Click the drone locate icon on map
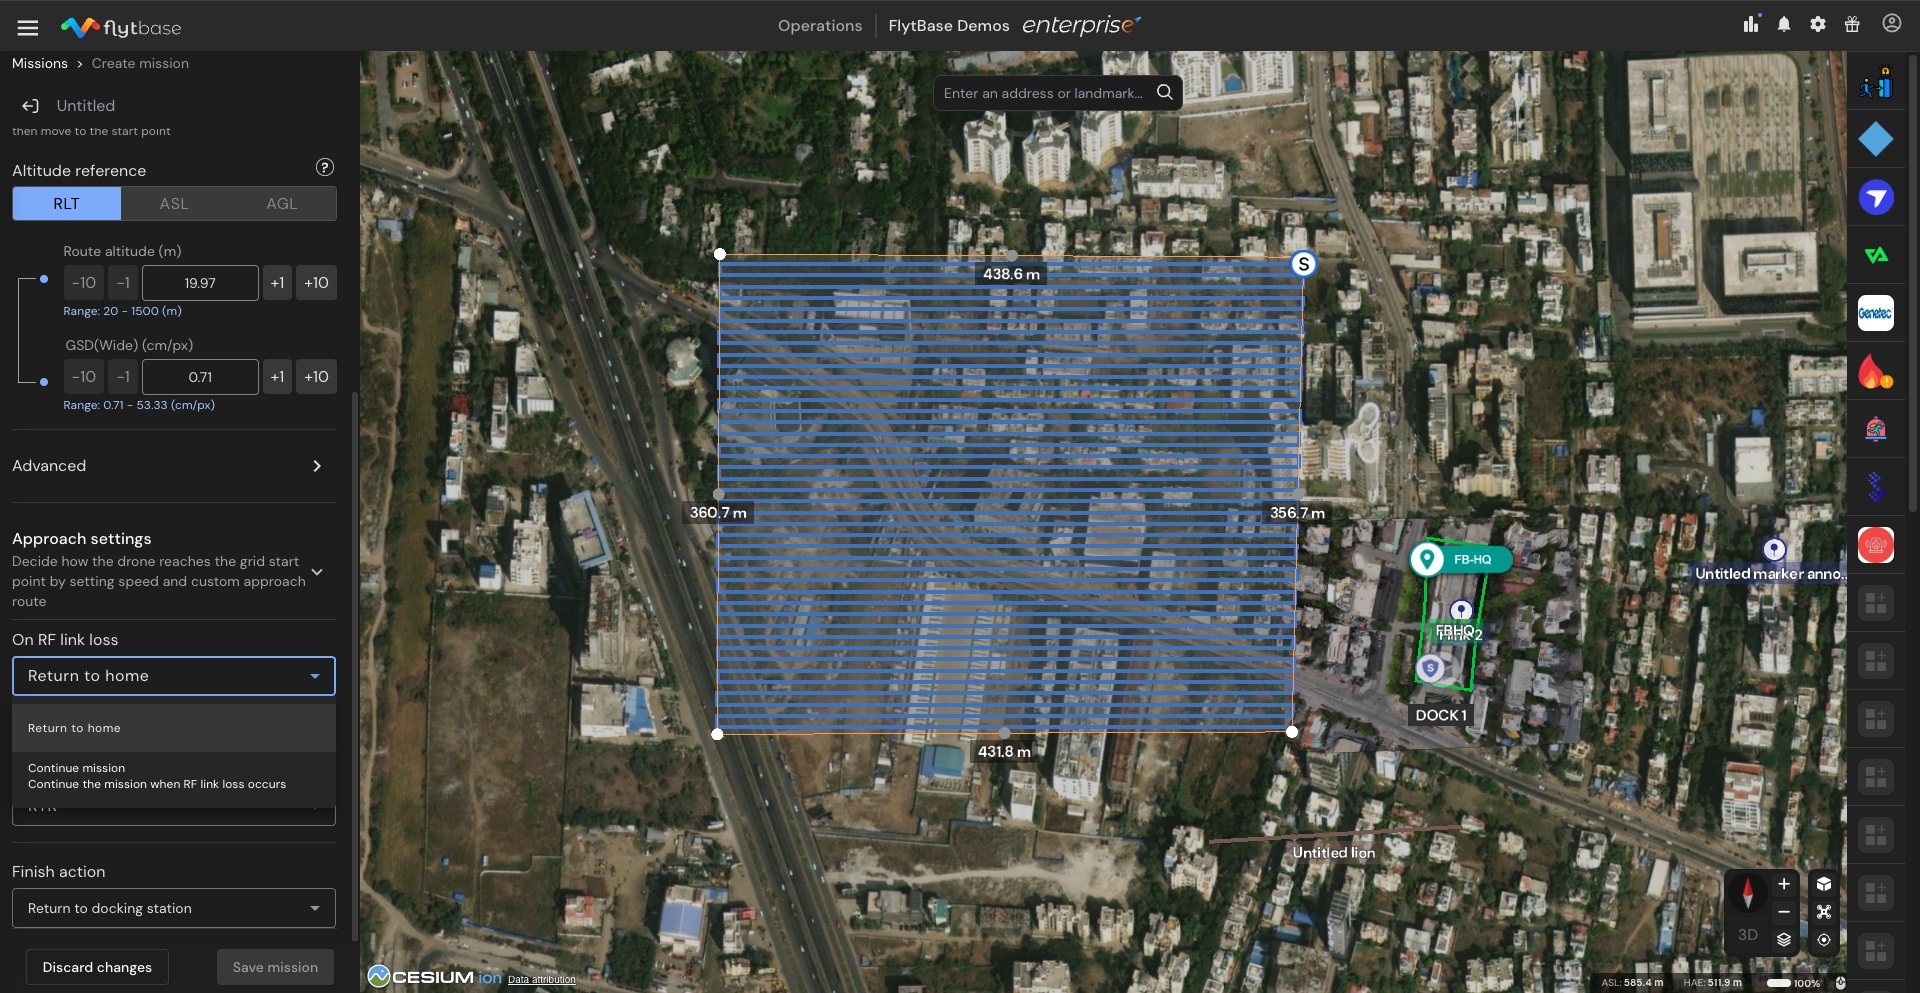Image resolution: width=1920 pixels, height=993 pixels. pyautogui.click(x=1824, y=912)
